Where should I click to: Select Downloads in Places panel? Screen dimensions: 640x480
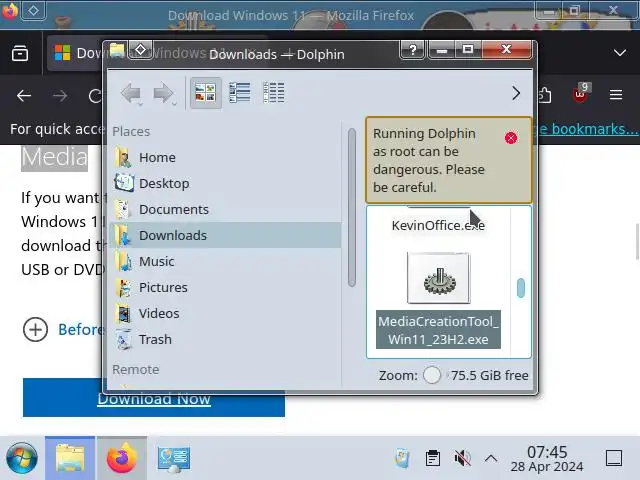225,236
